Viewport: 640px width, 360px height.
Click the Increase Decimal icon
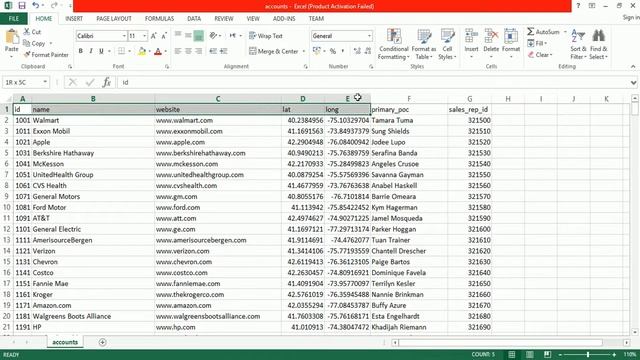[x=357, y=51]
